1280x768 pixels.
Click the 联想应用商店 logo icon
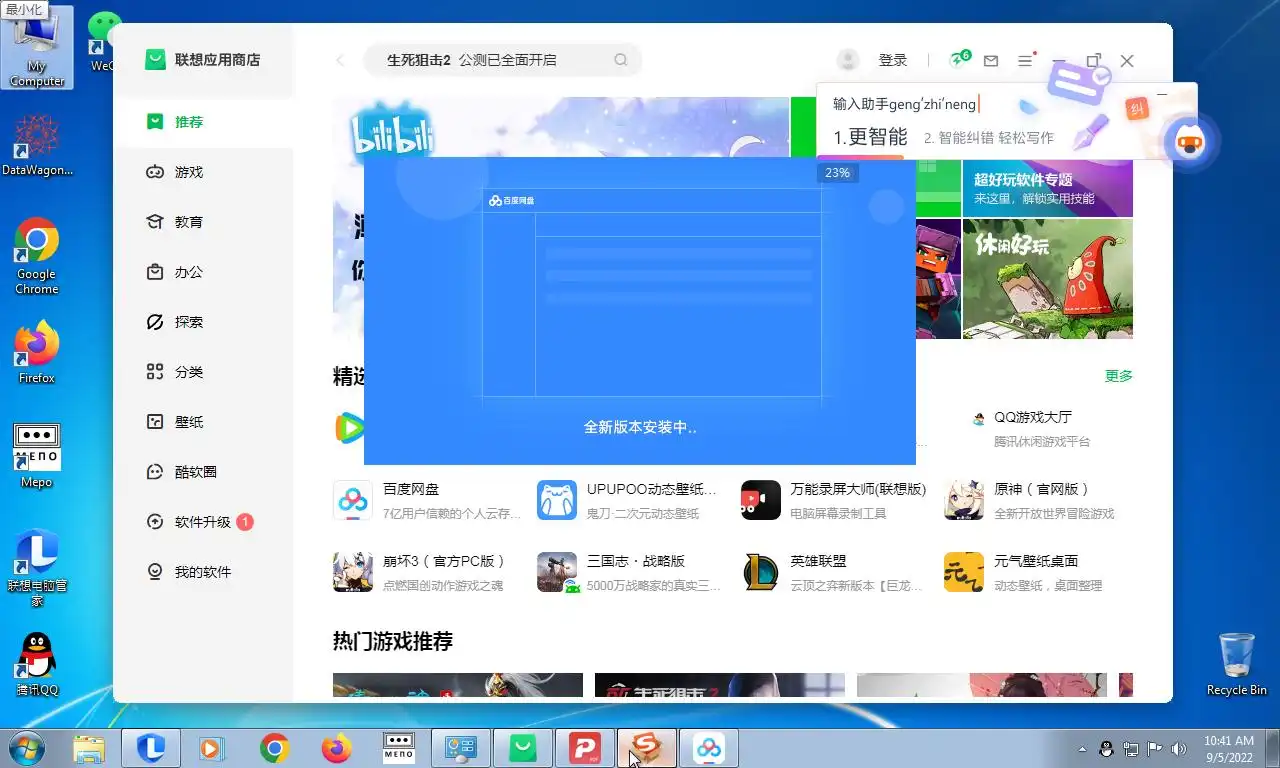tap(155, 60)
